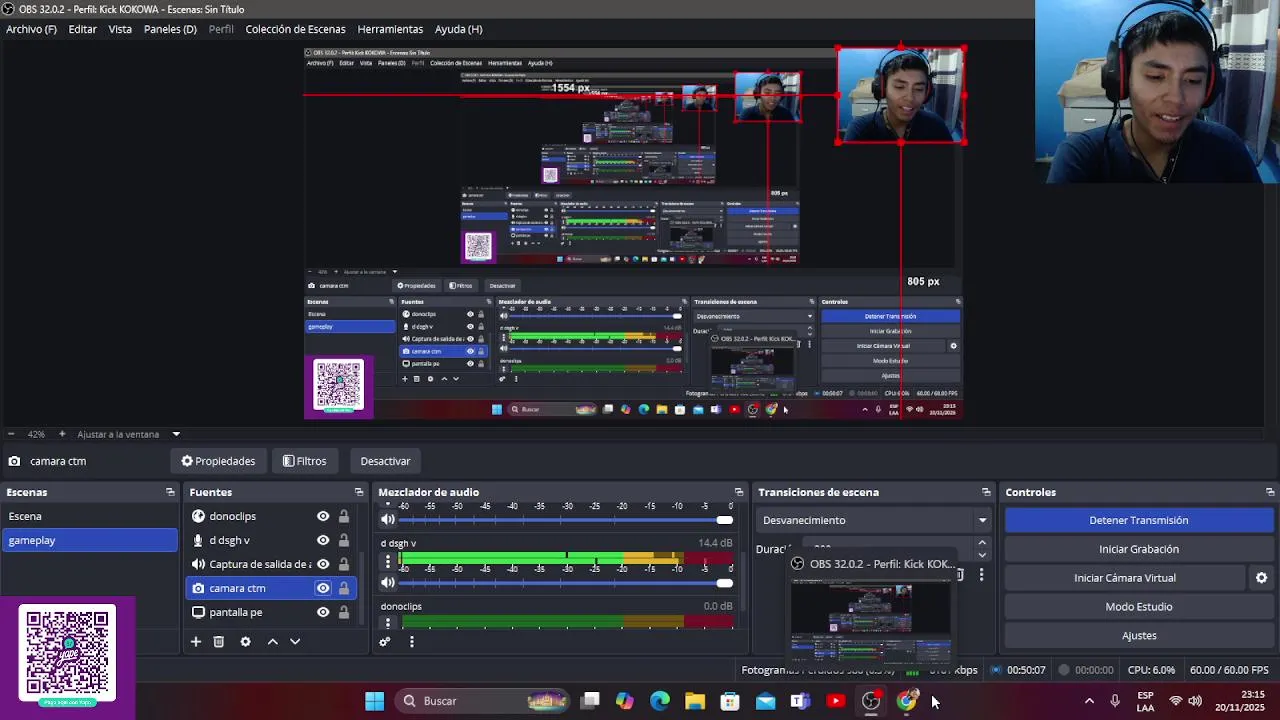Open File Explorer from the taskbar
1280x720 pixels.
point(695,701)
